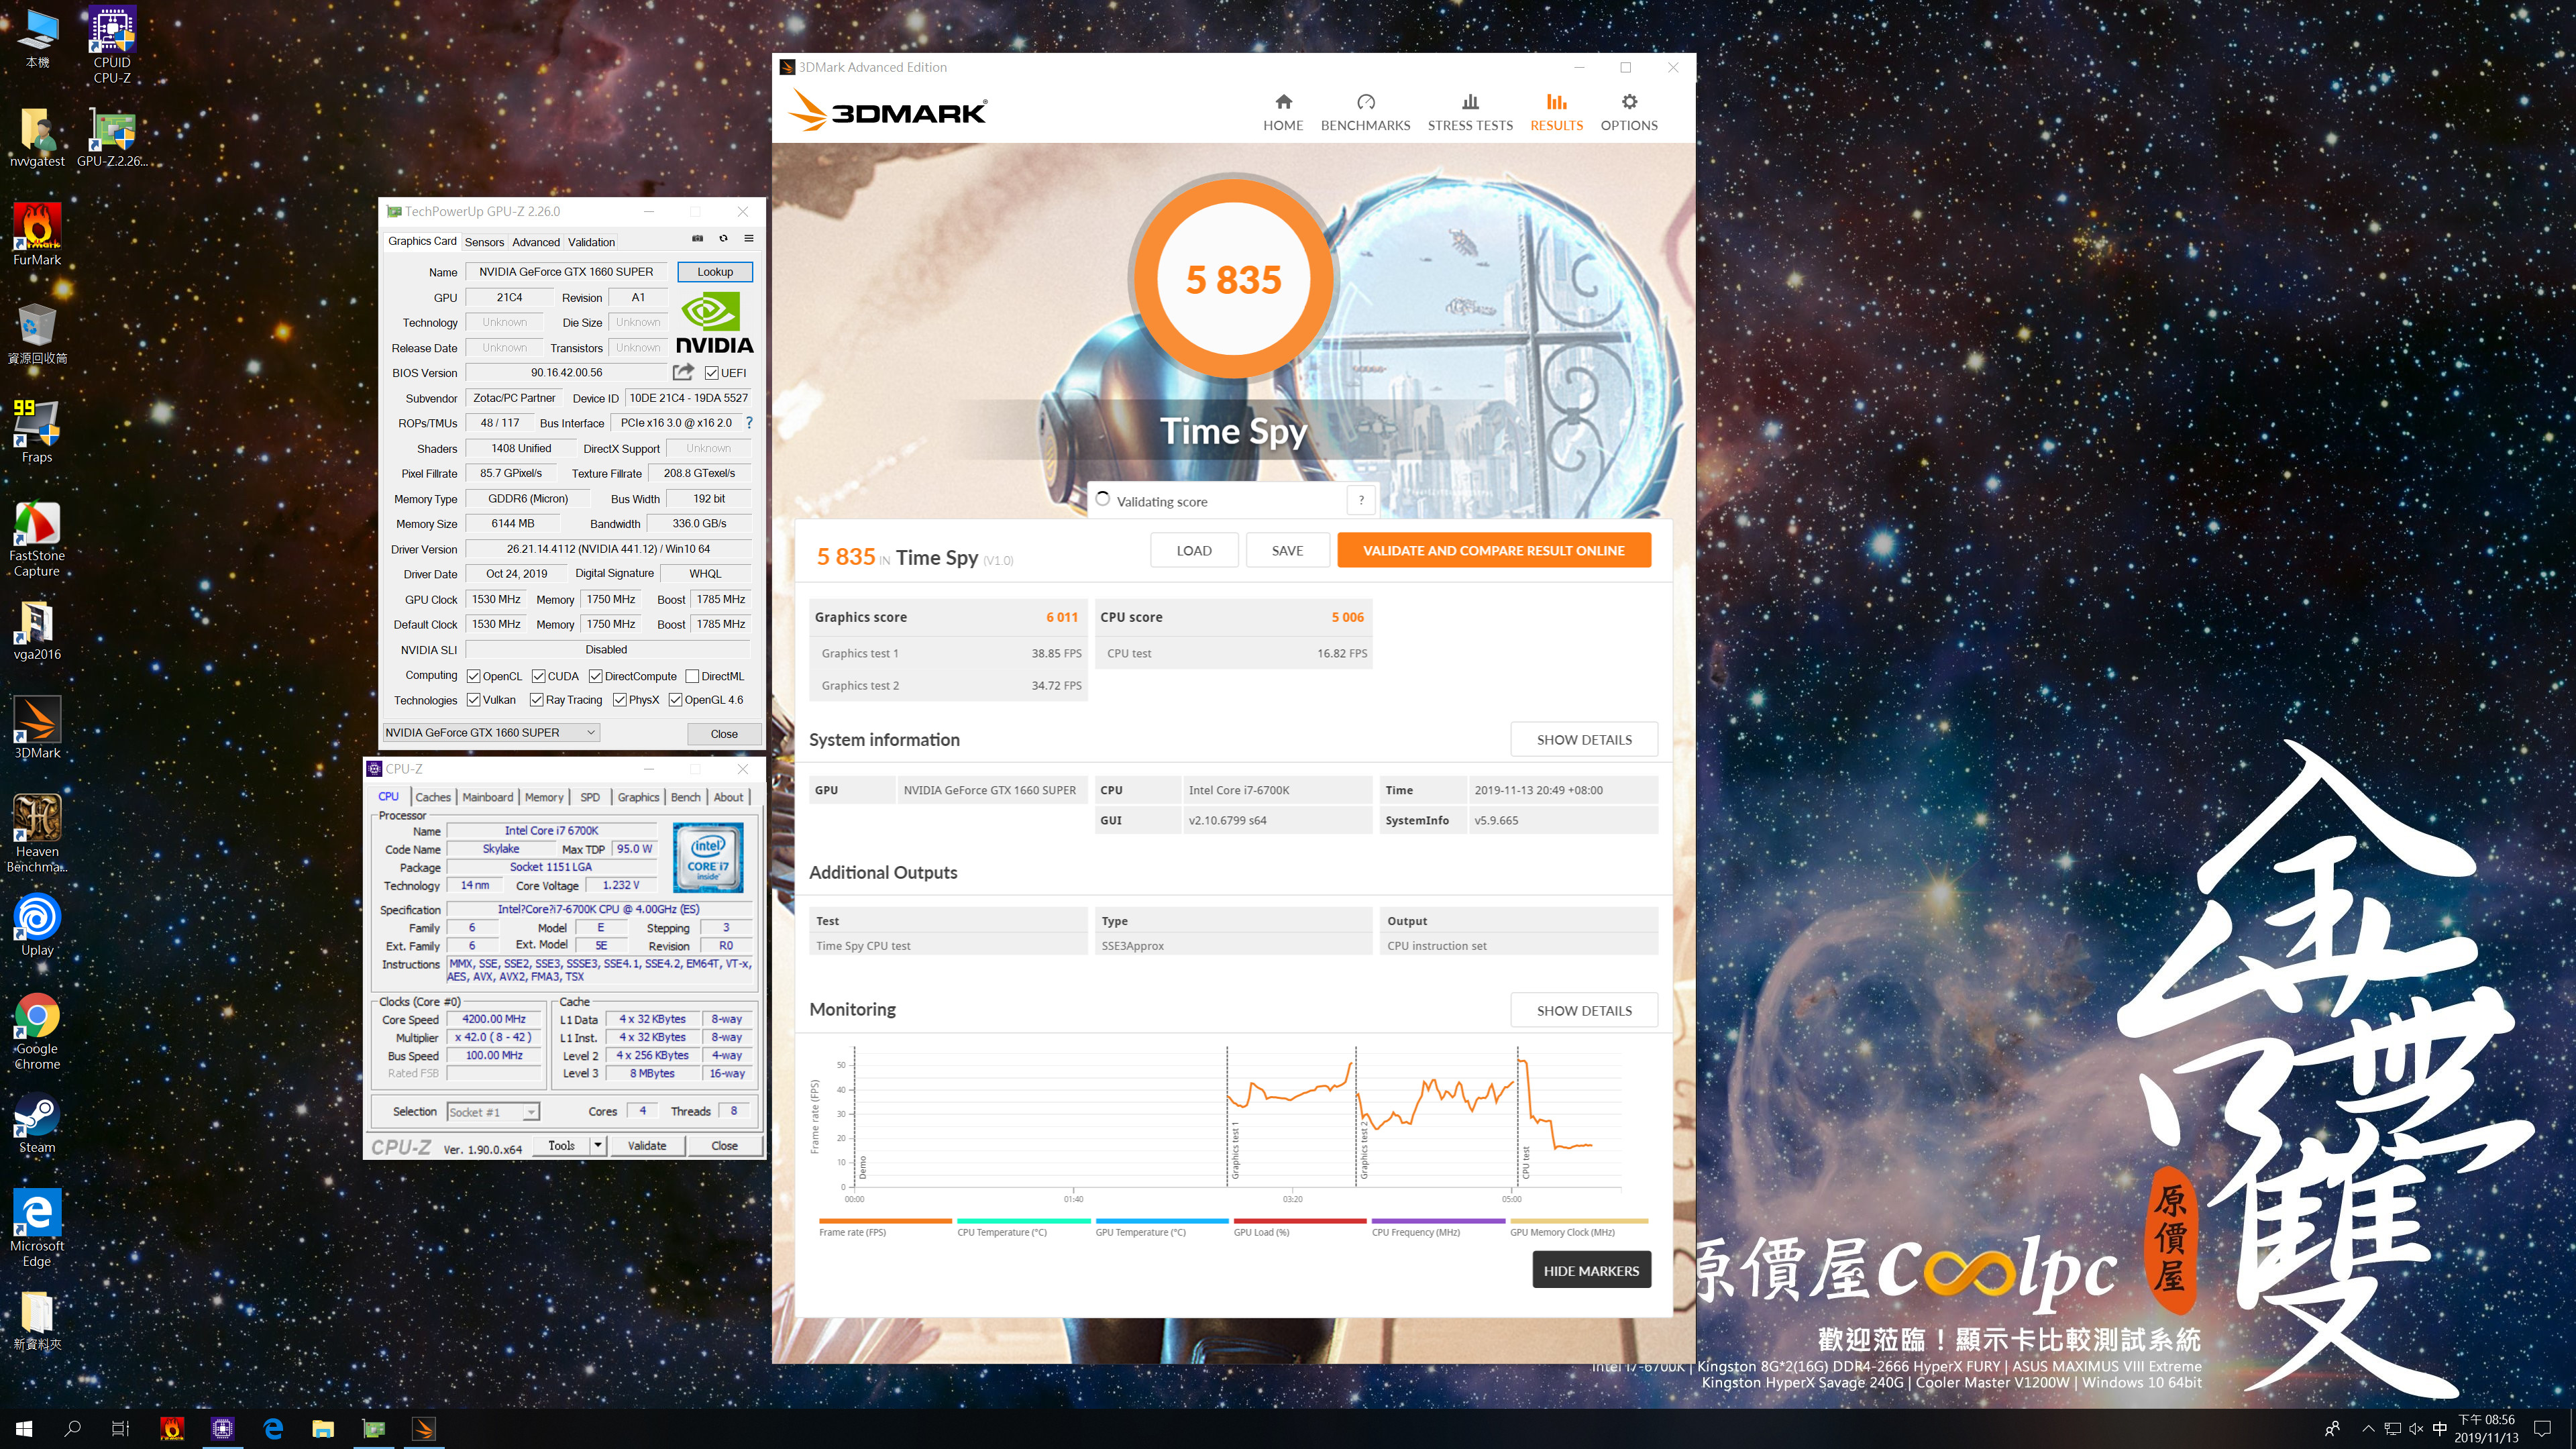Toggle Frame rate (FPS) orange legend

(x=885, y=1227)
